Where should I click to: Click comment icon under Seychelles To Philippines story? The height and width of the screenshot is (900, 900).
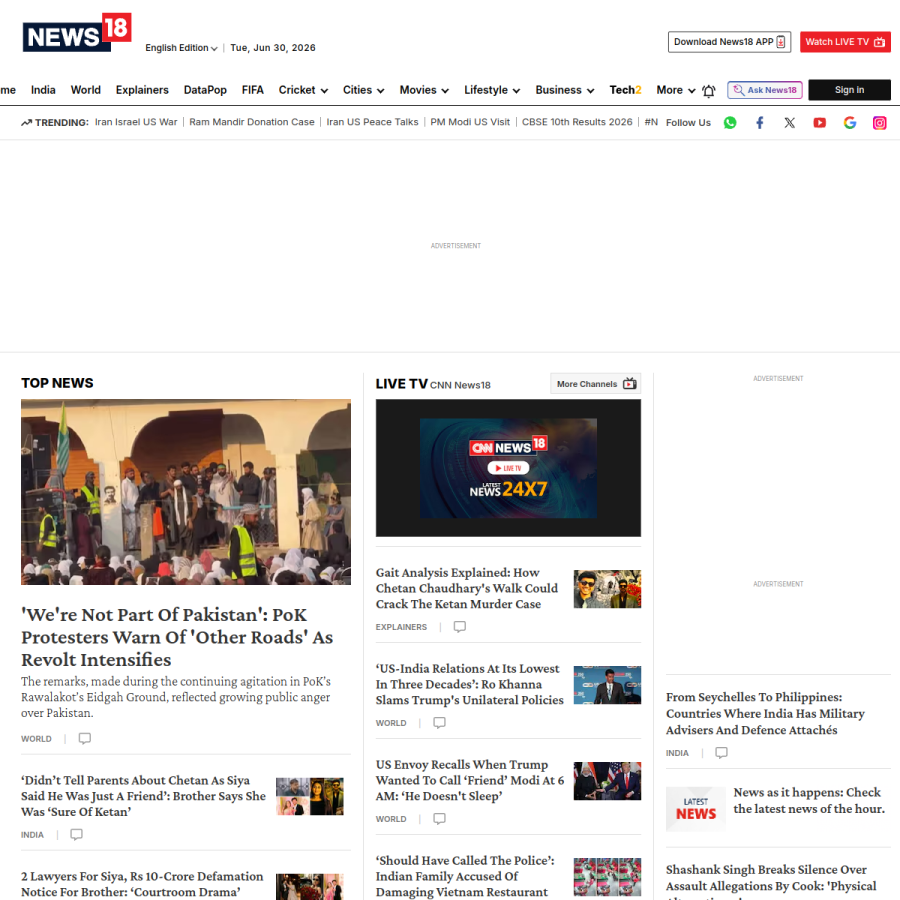[721, 752]
